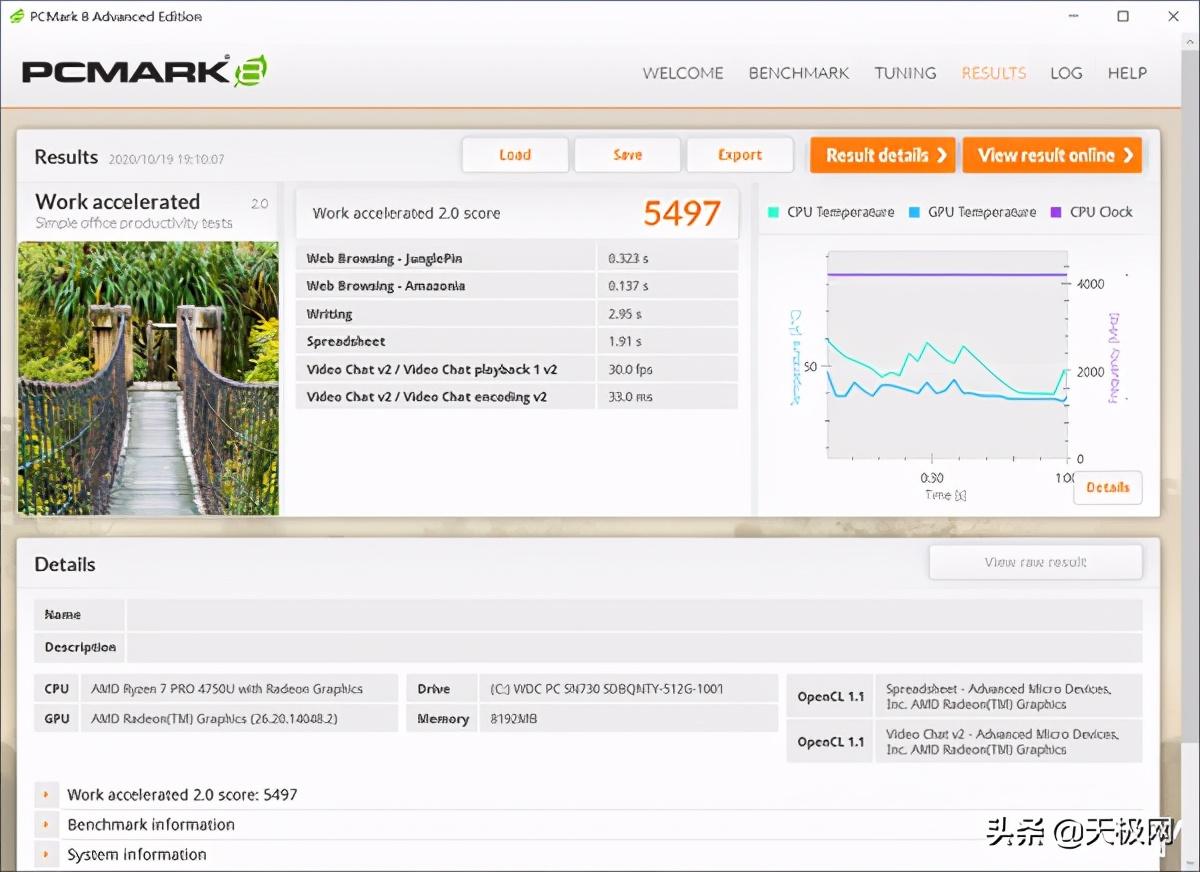
Task: Open the WELCOME tab
Action: [x=683, y=73]
